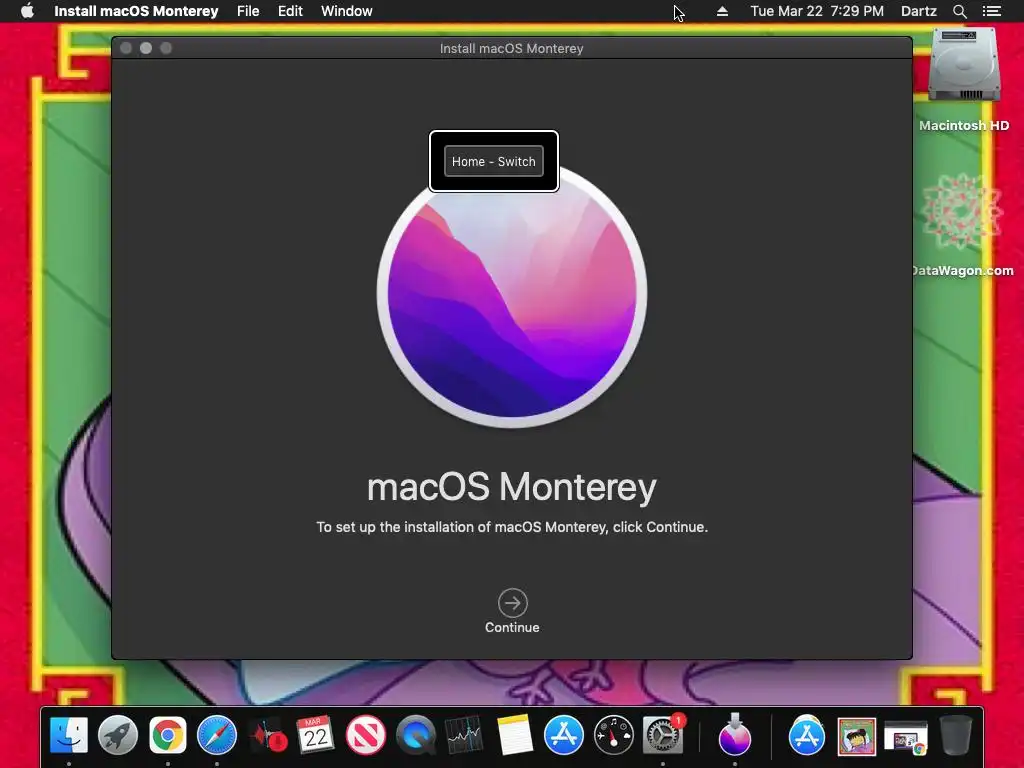Click the date and time in the menu bar

tap(817, 11)
